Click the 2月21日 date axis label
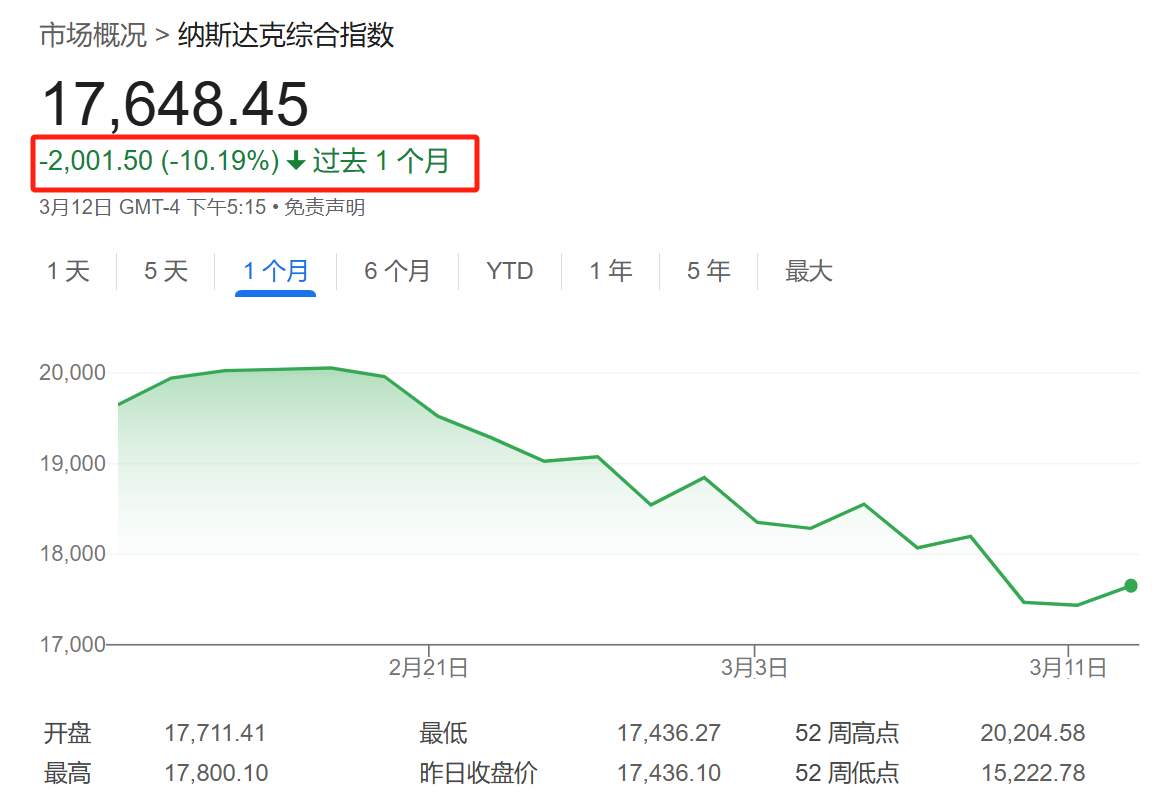1168x811 pixels. coord(428,668)
